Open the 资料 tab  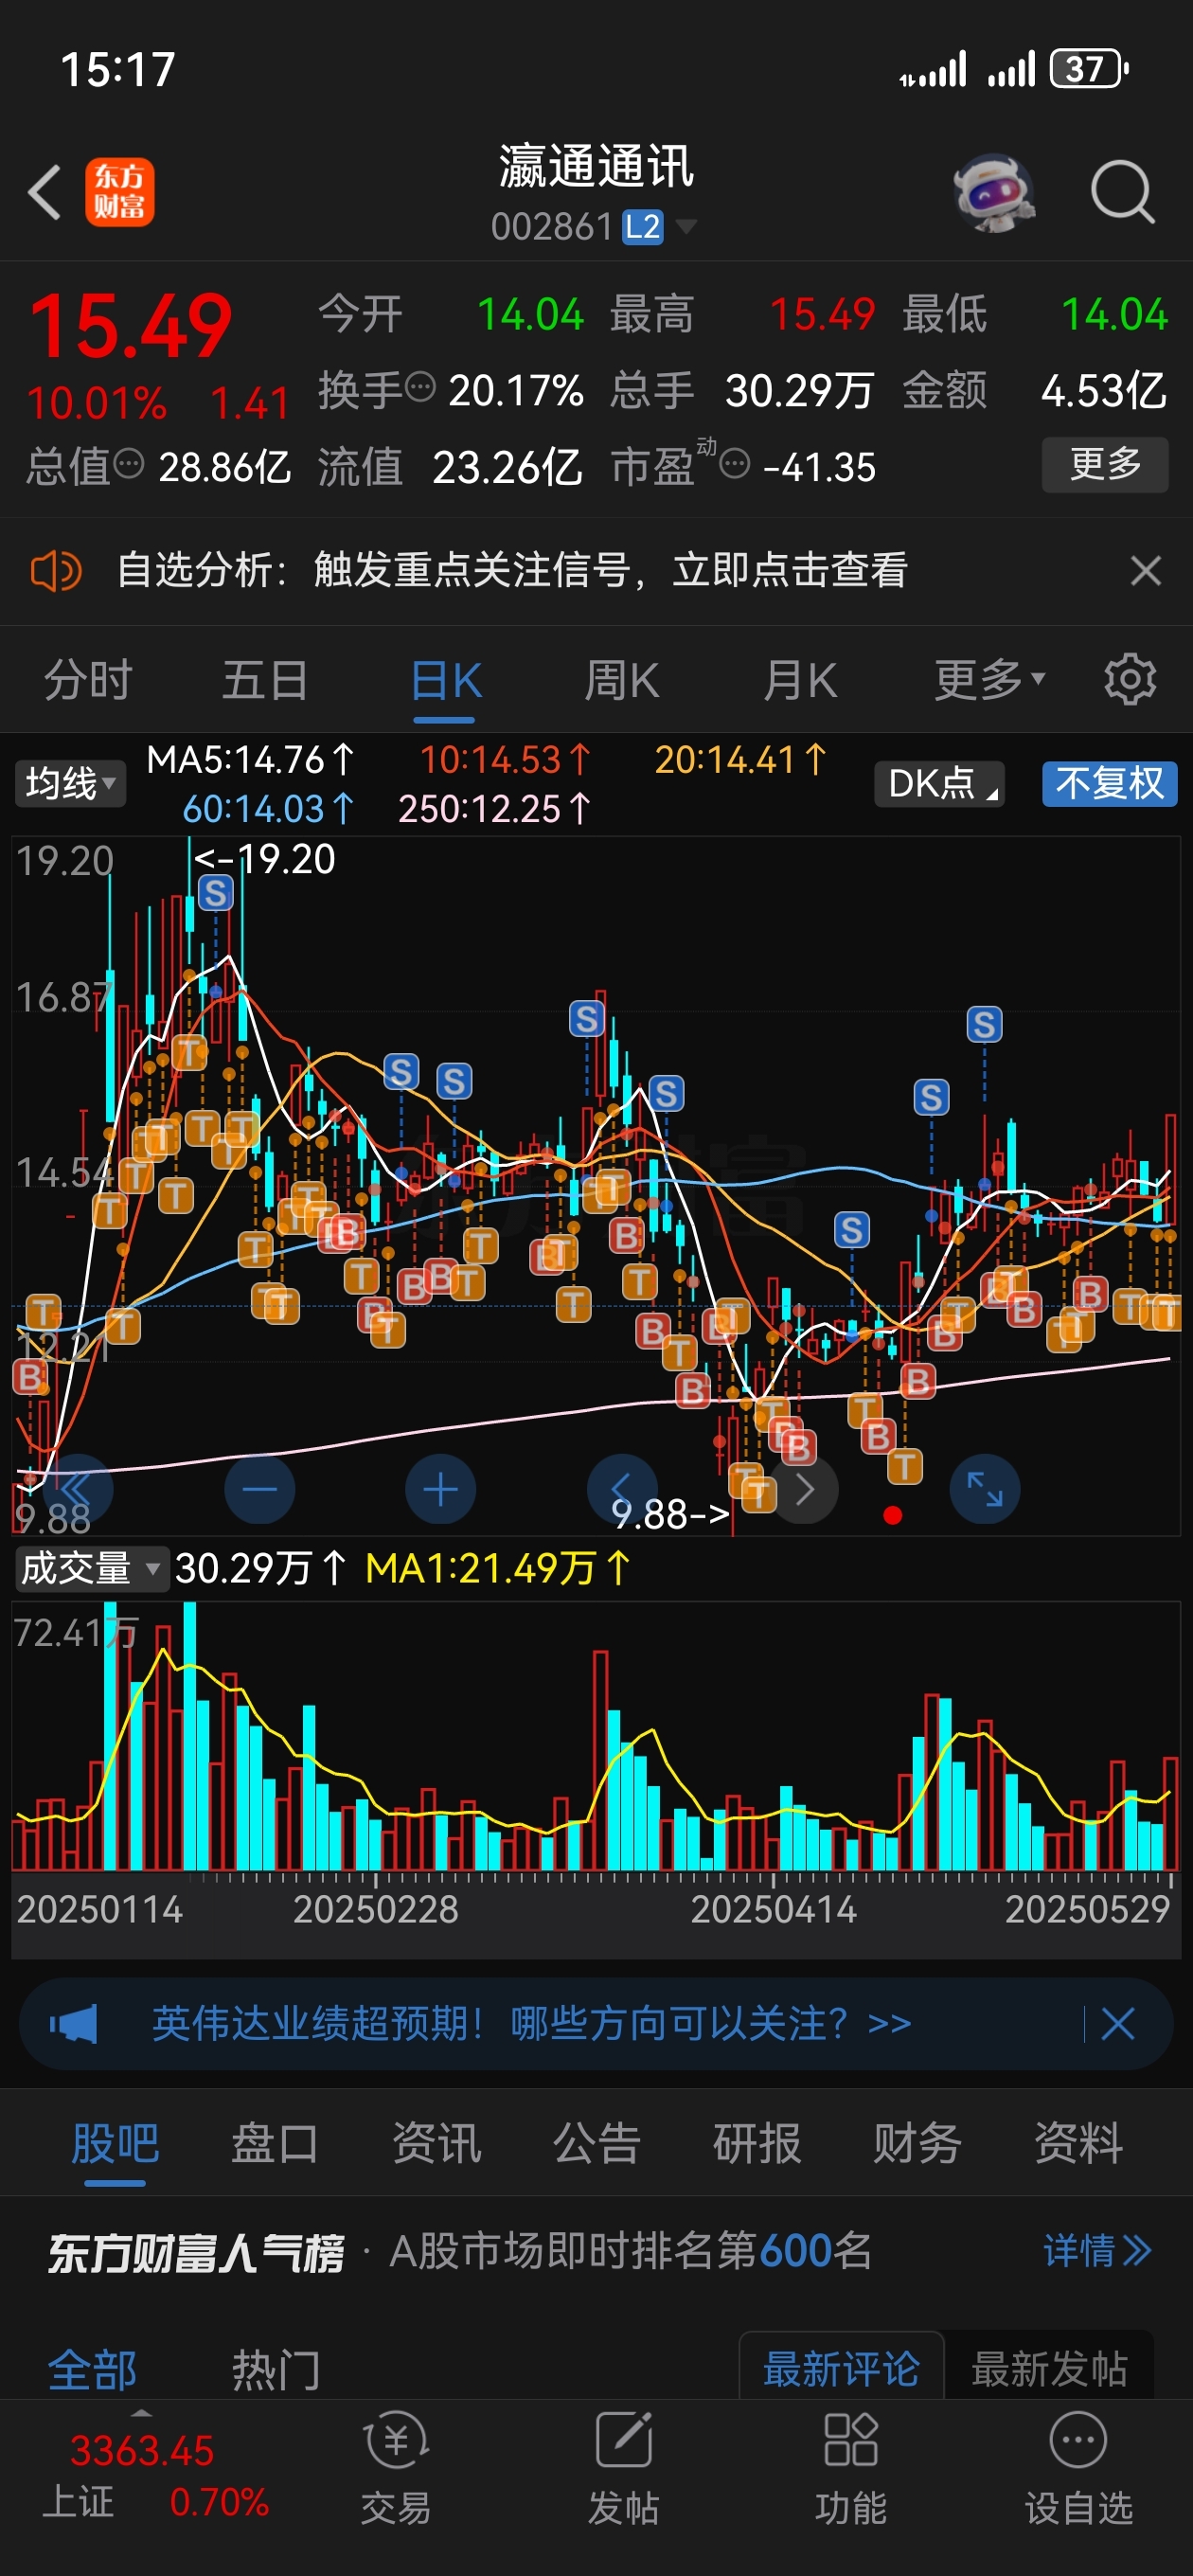point(1078,2143)
